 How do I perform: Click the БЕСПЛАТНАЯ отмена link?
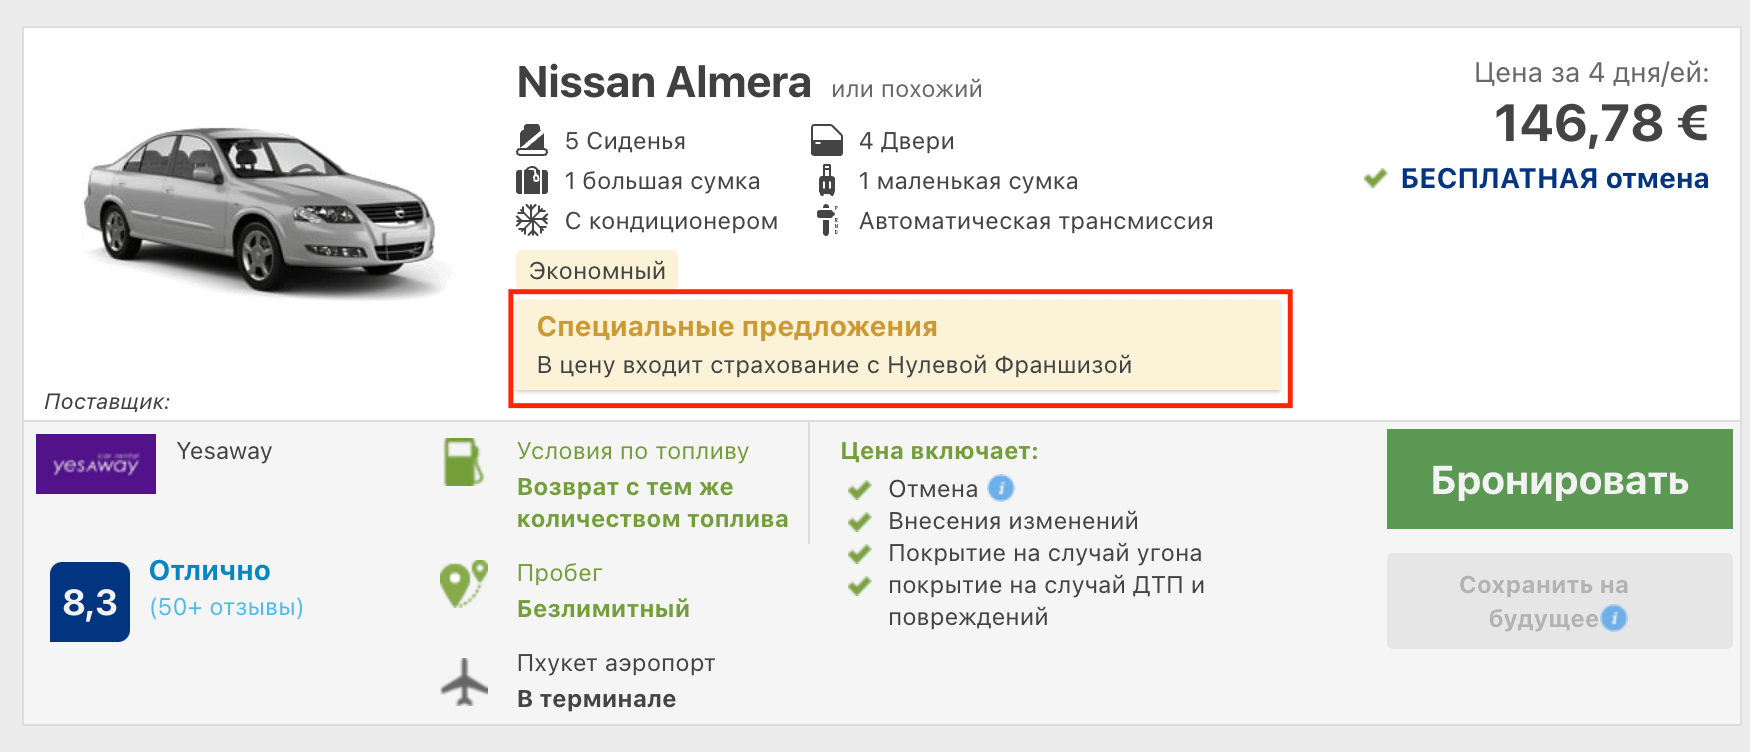click(1554, 179)
